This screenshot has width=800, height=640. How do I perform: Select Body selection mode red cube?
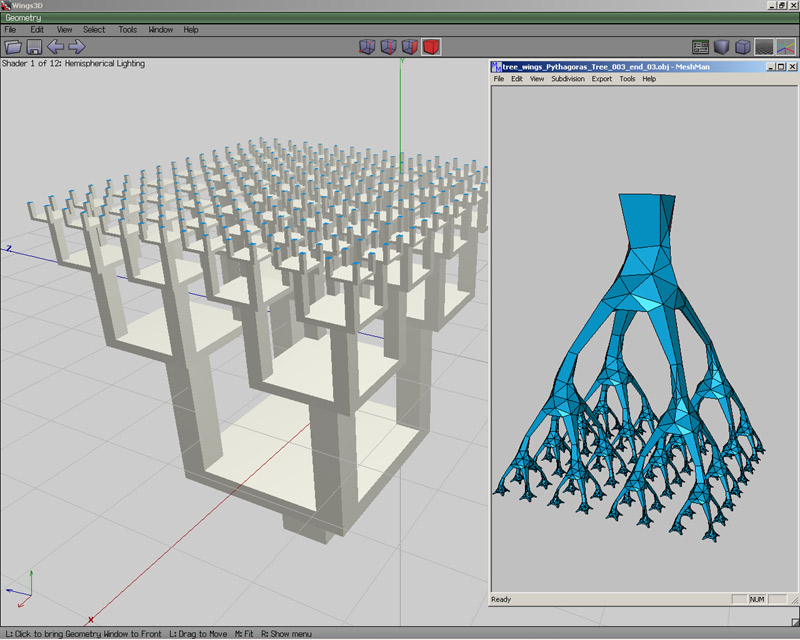(x=431, y=47)
